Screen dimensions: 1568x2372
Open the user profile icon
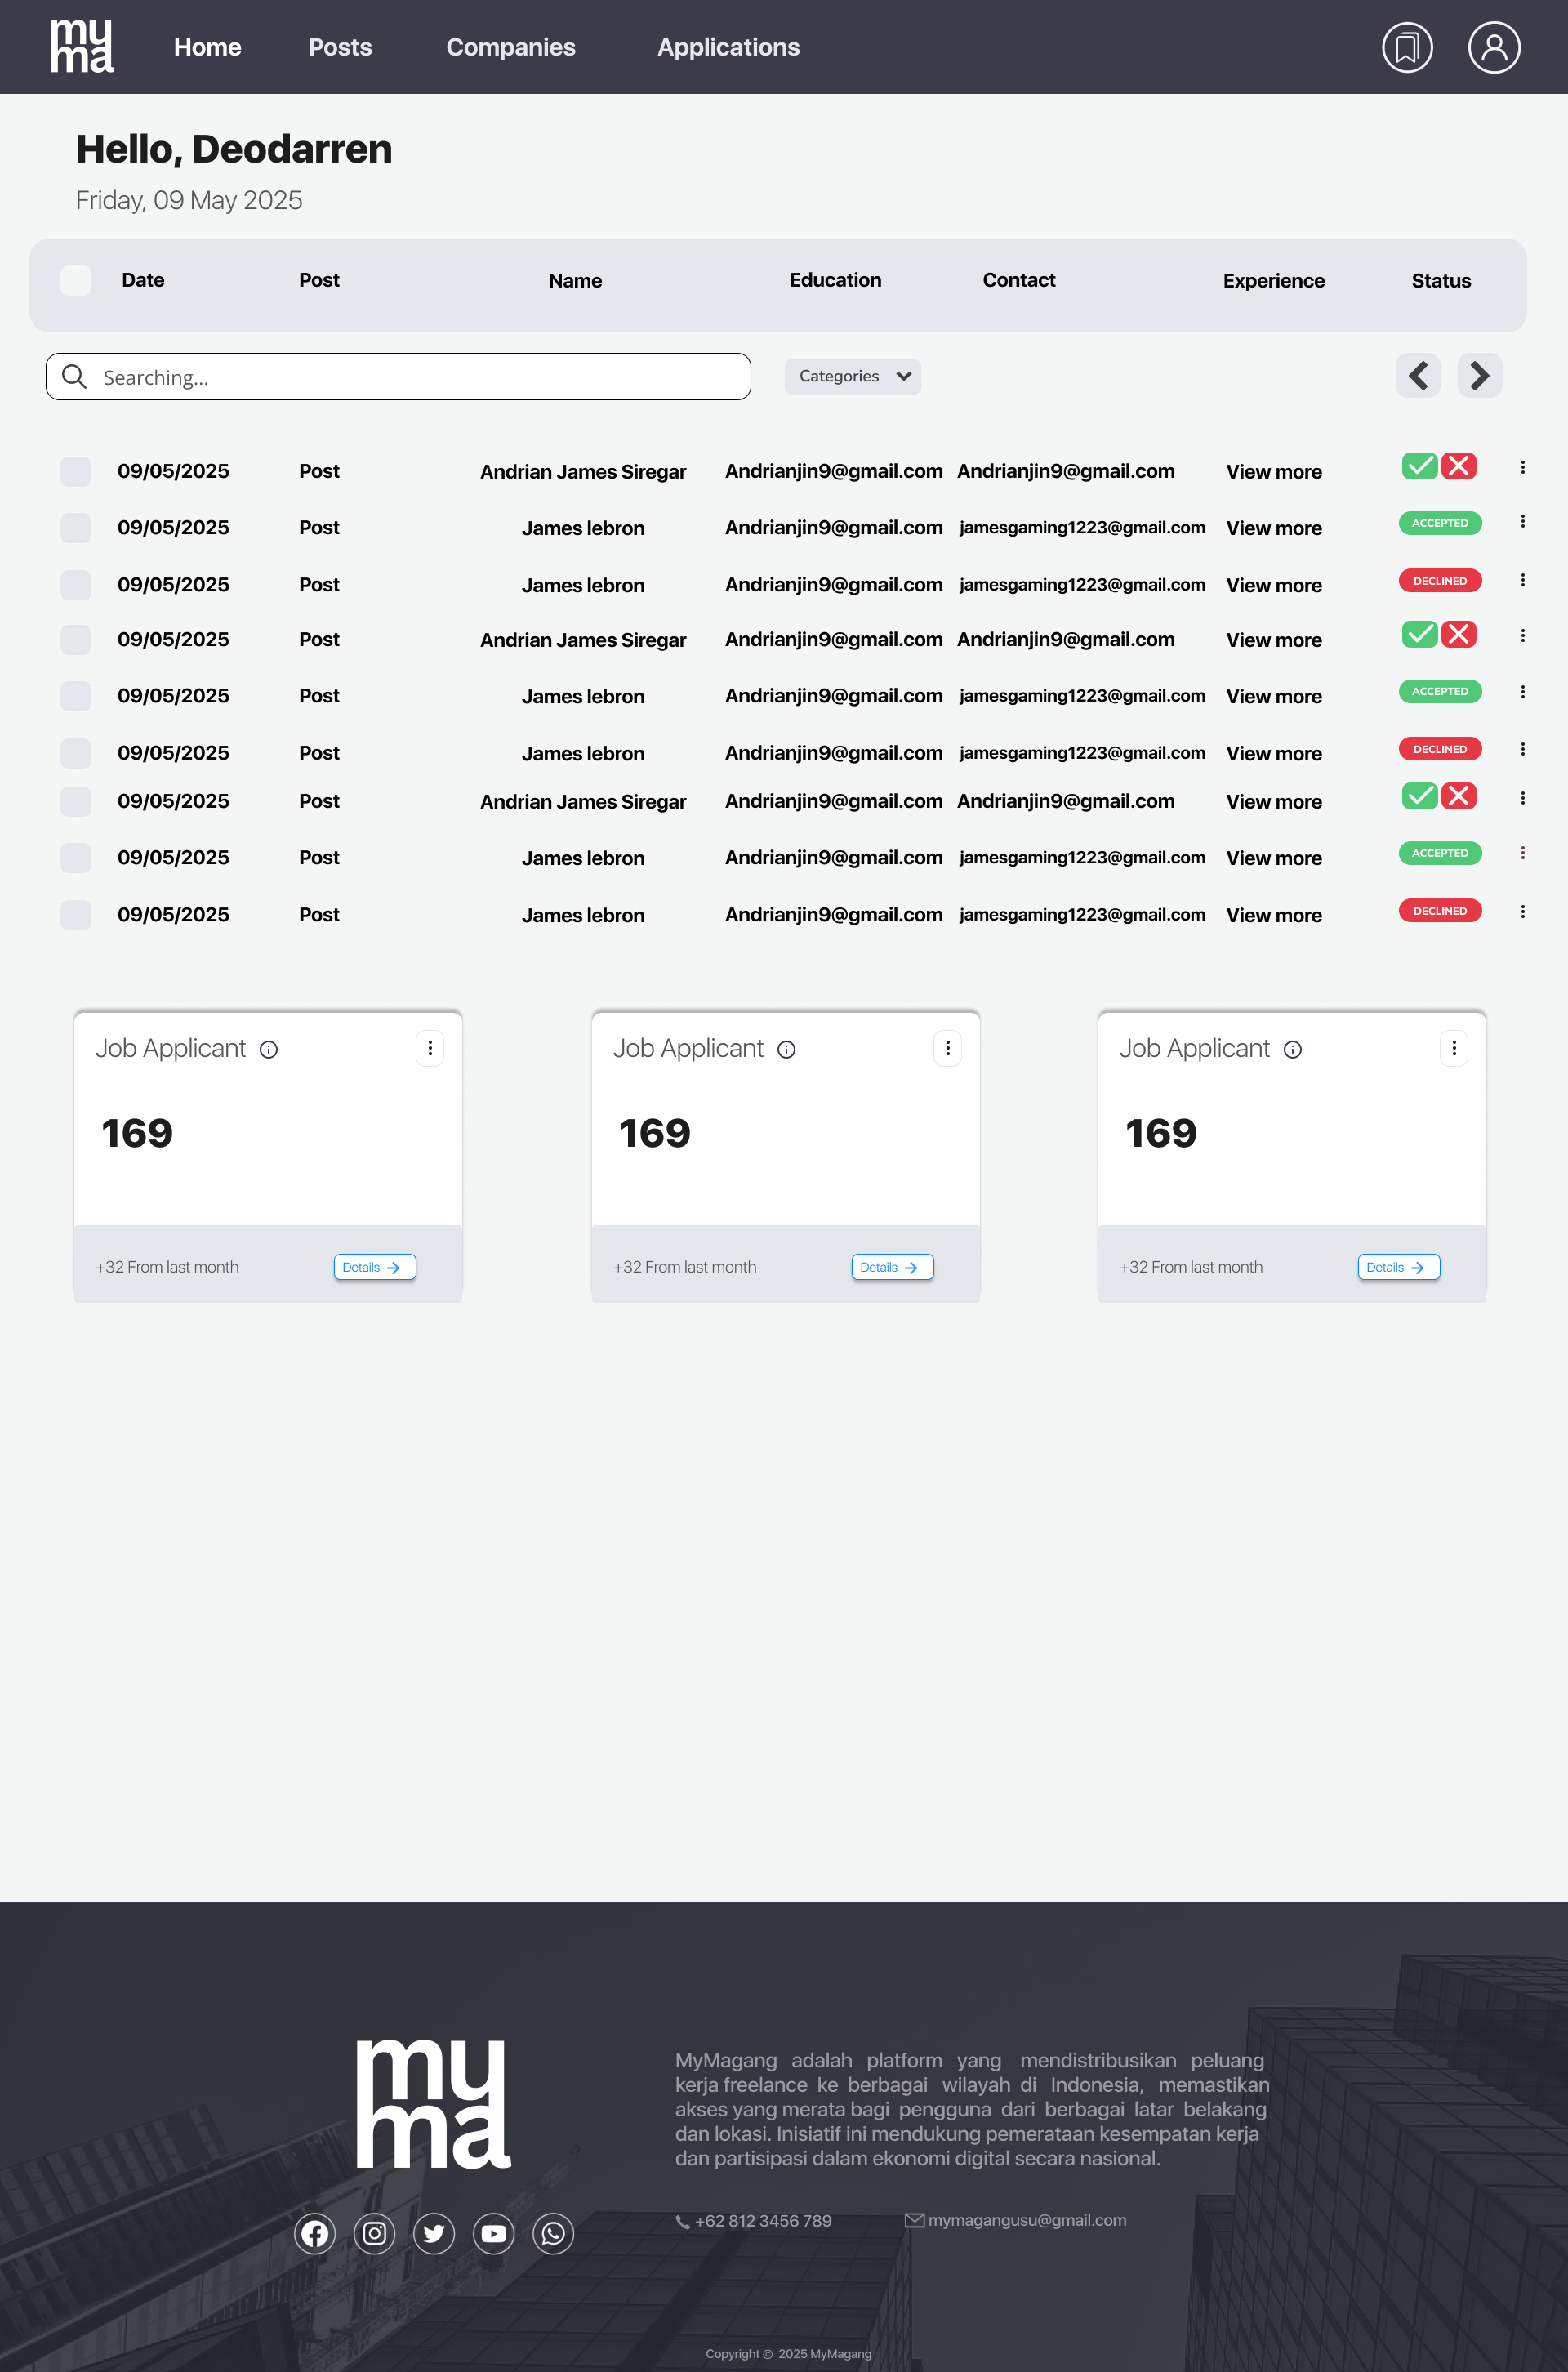pos(1493,47)
